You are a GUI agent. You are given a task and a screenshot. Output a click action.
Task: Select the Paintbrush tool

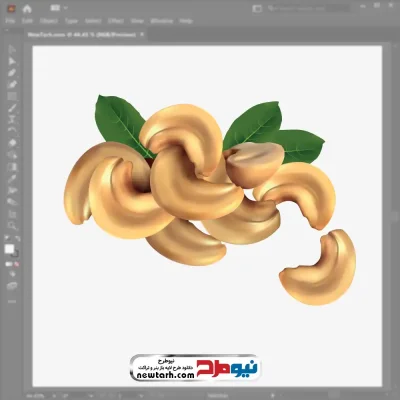pos(12,108)
